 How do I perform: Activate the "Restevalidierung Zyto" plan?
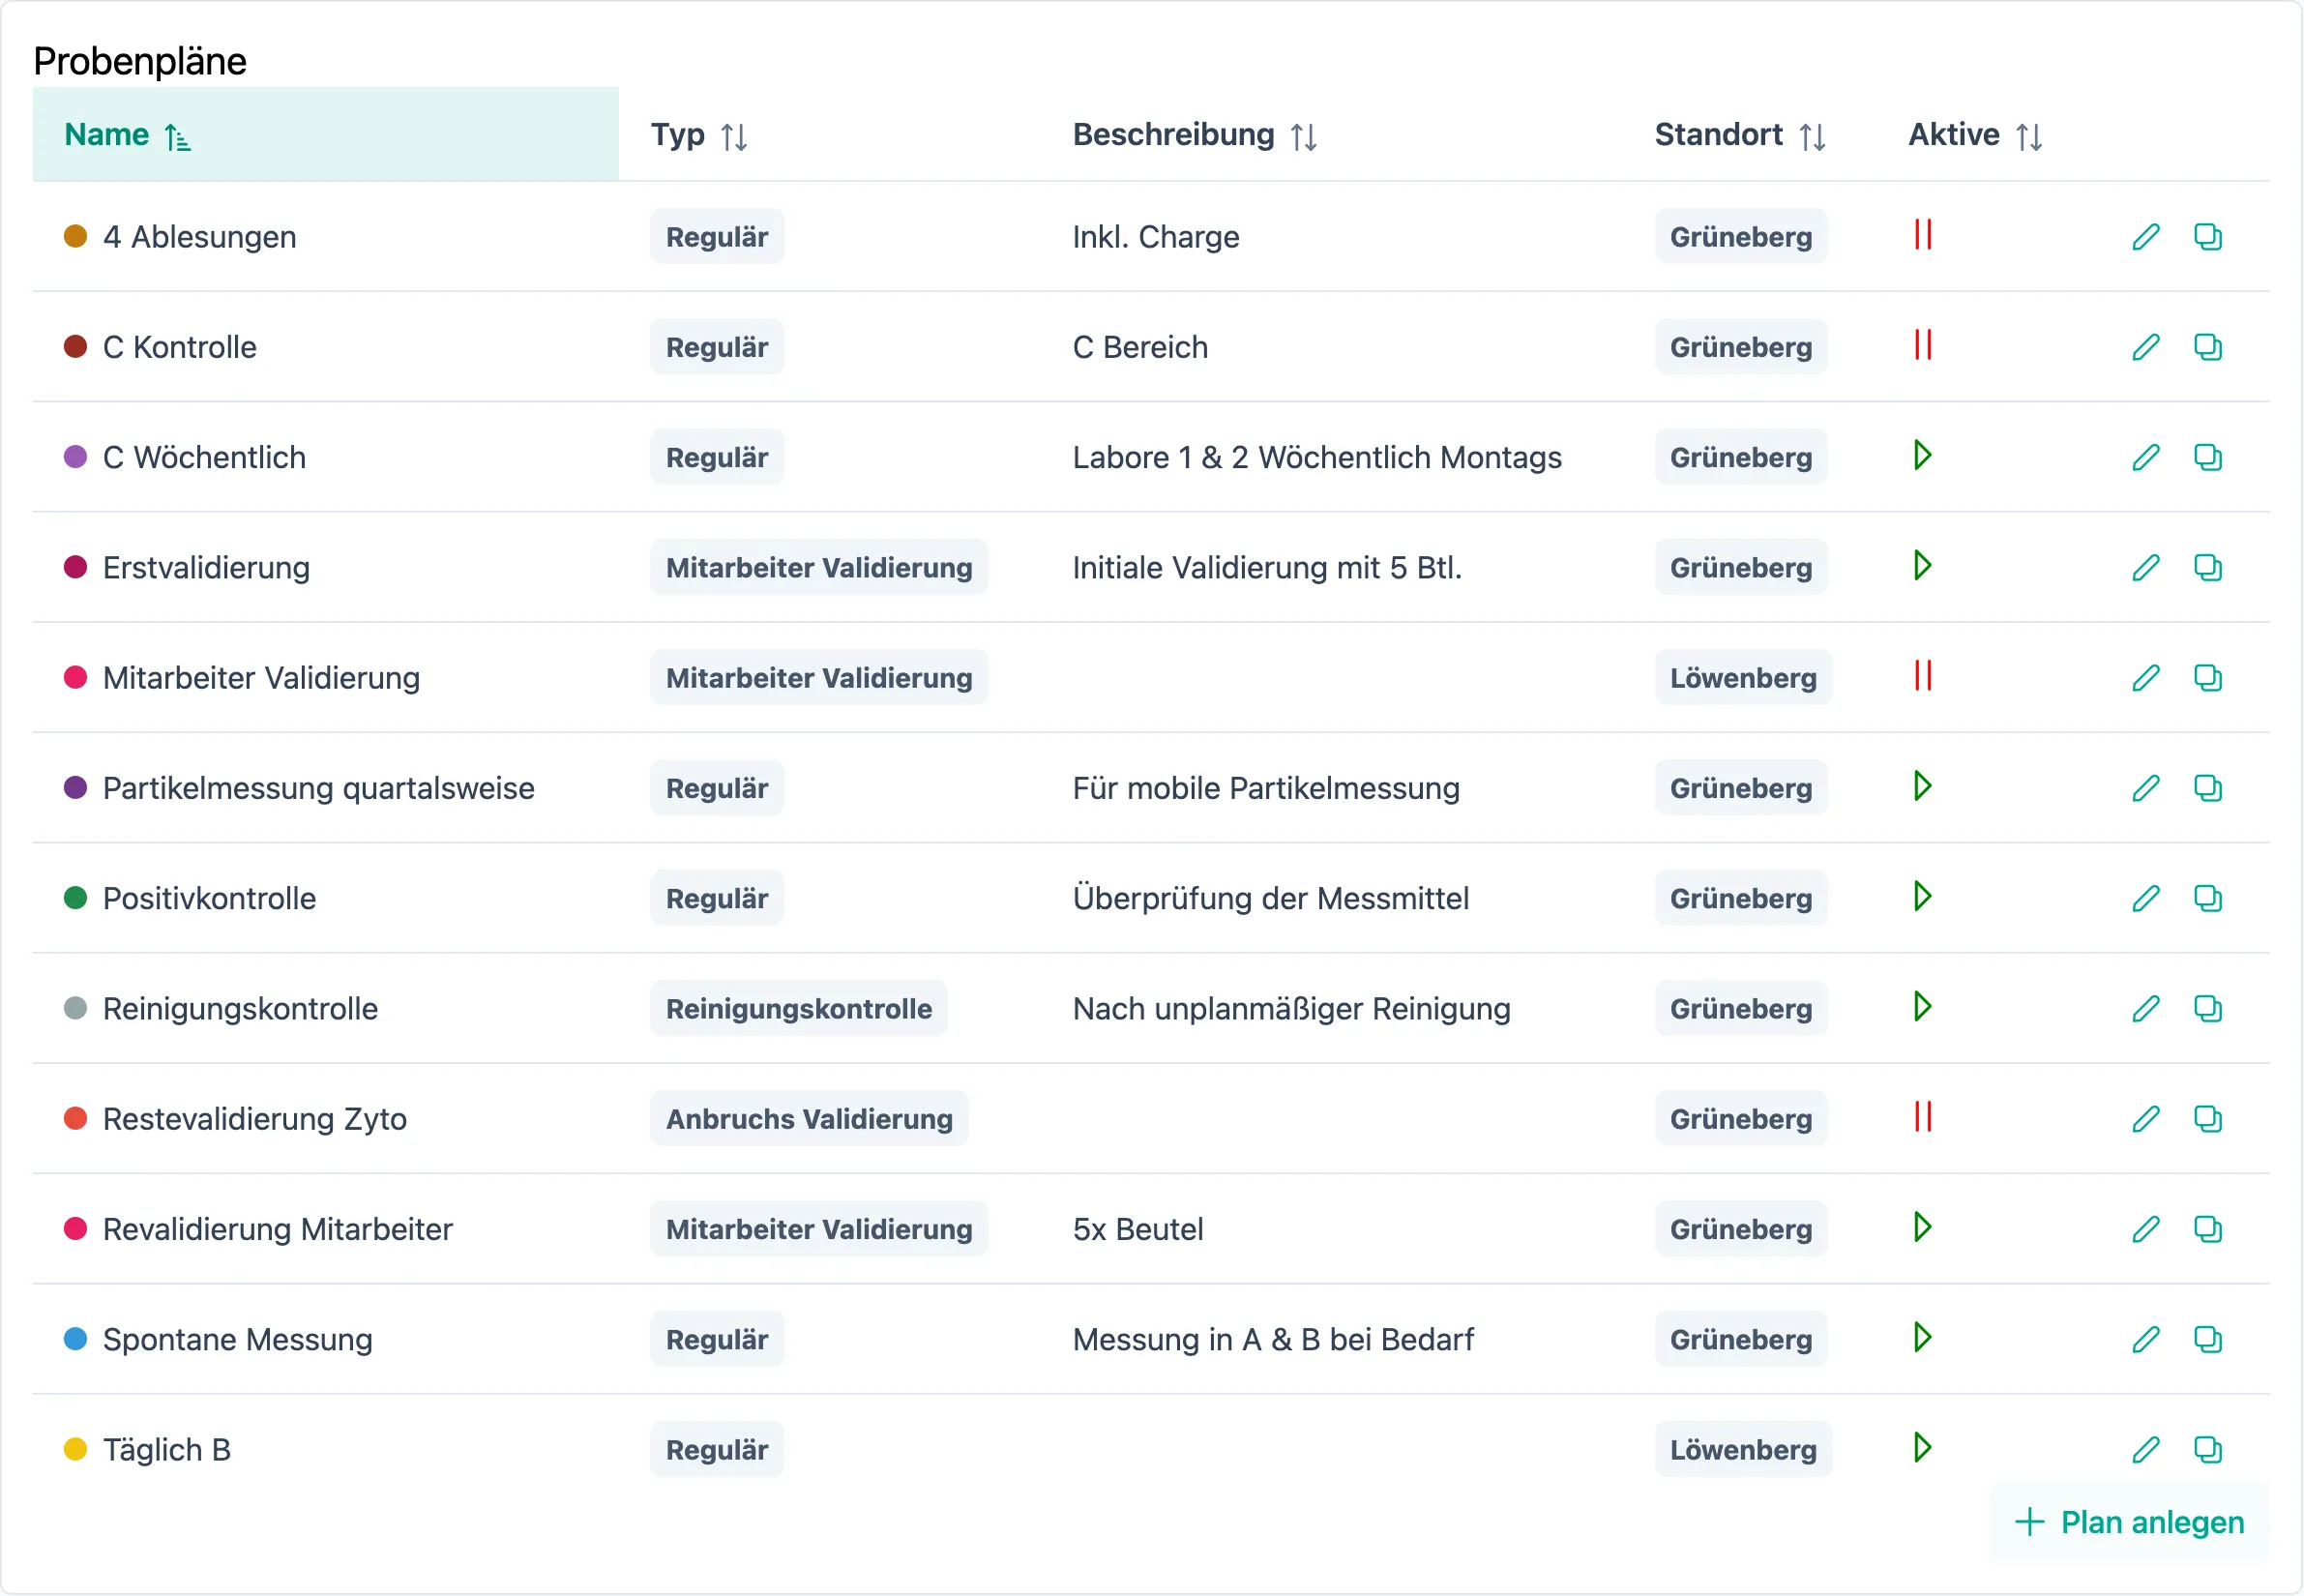click(1922, 1117)
